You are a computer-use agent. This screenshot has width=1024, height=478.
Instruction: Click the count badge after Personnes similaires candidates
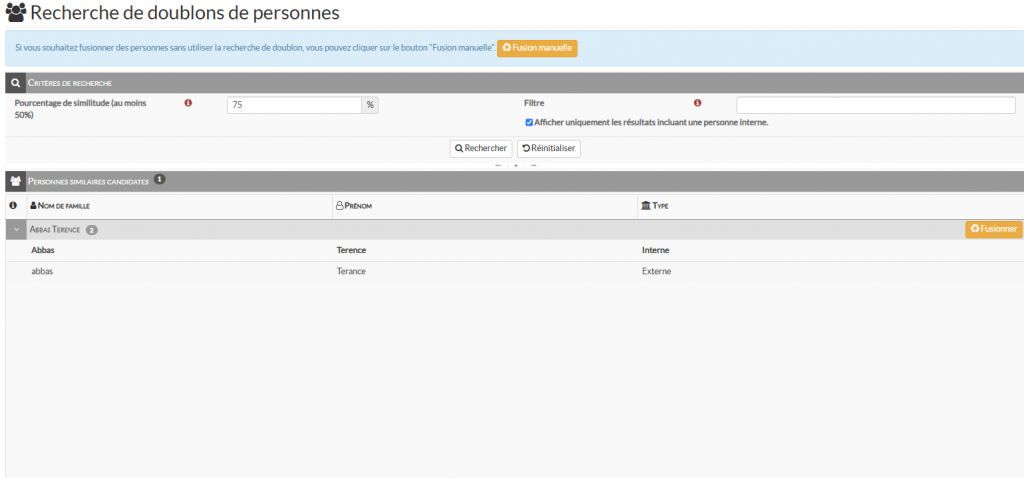160,181
